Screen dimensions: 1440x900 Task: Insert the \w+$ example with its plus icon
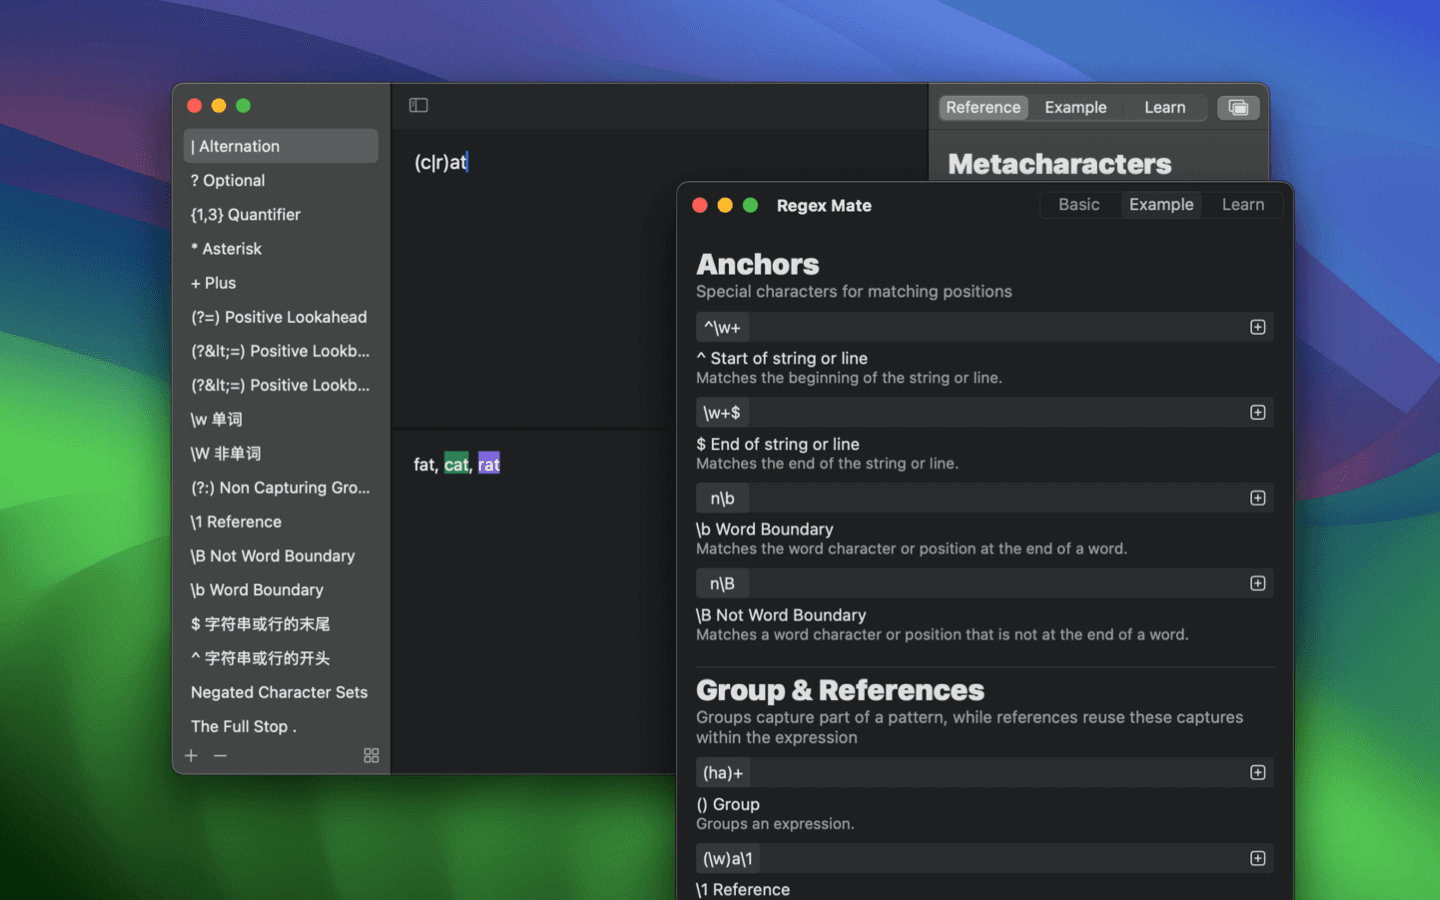point(1258,413)
